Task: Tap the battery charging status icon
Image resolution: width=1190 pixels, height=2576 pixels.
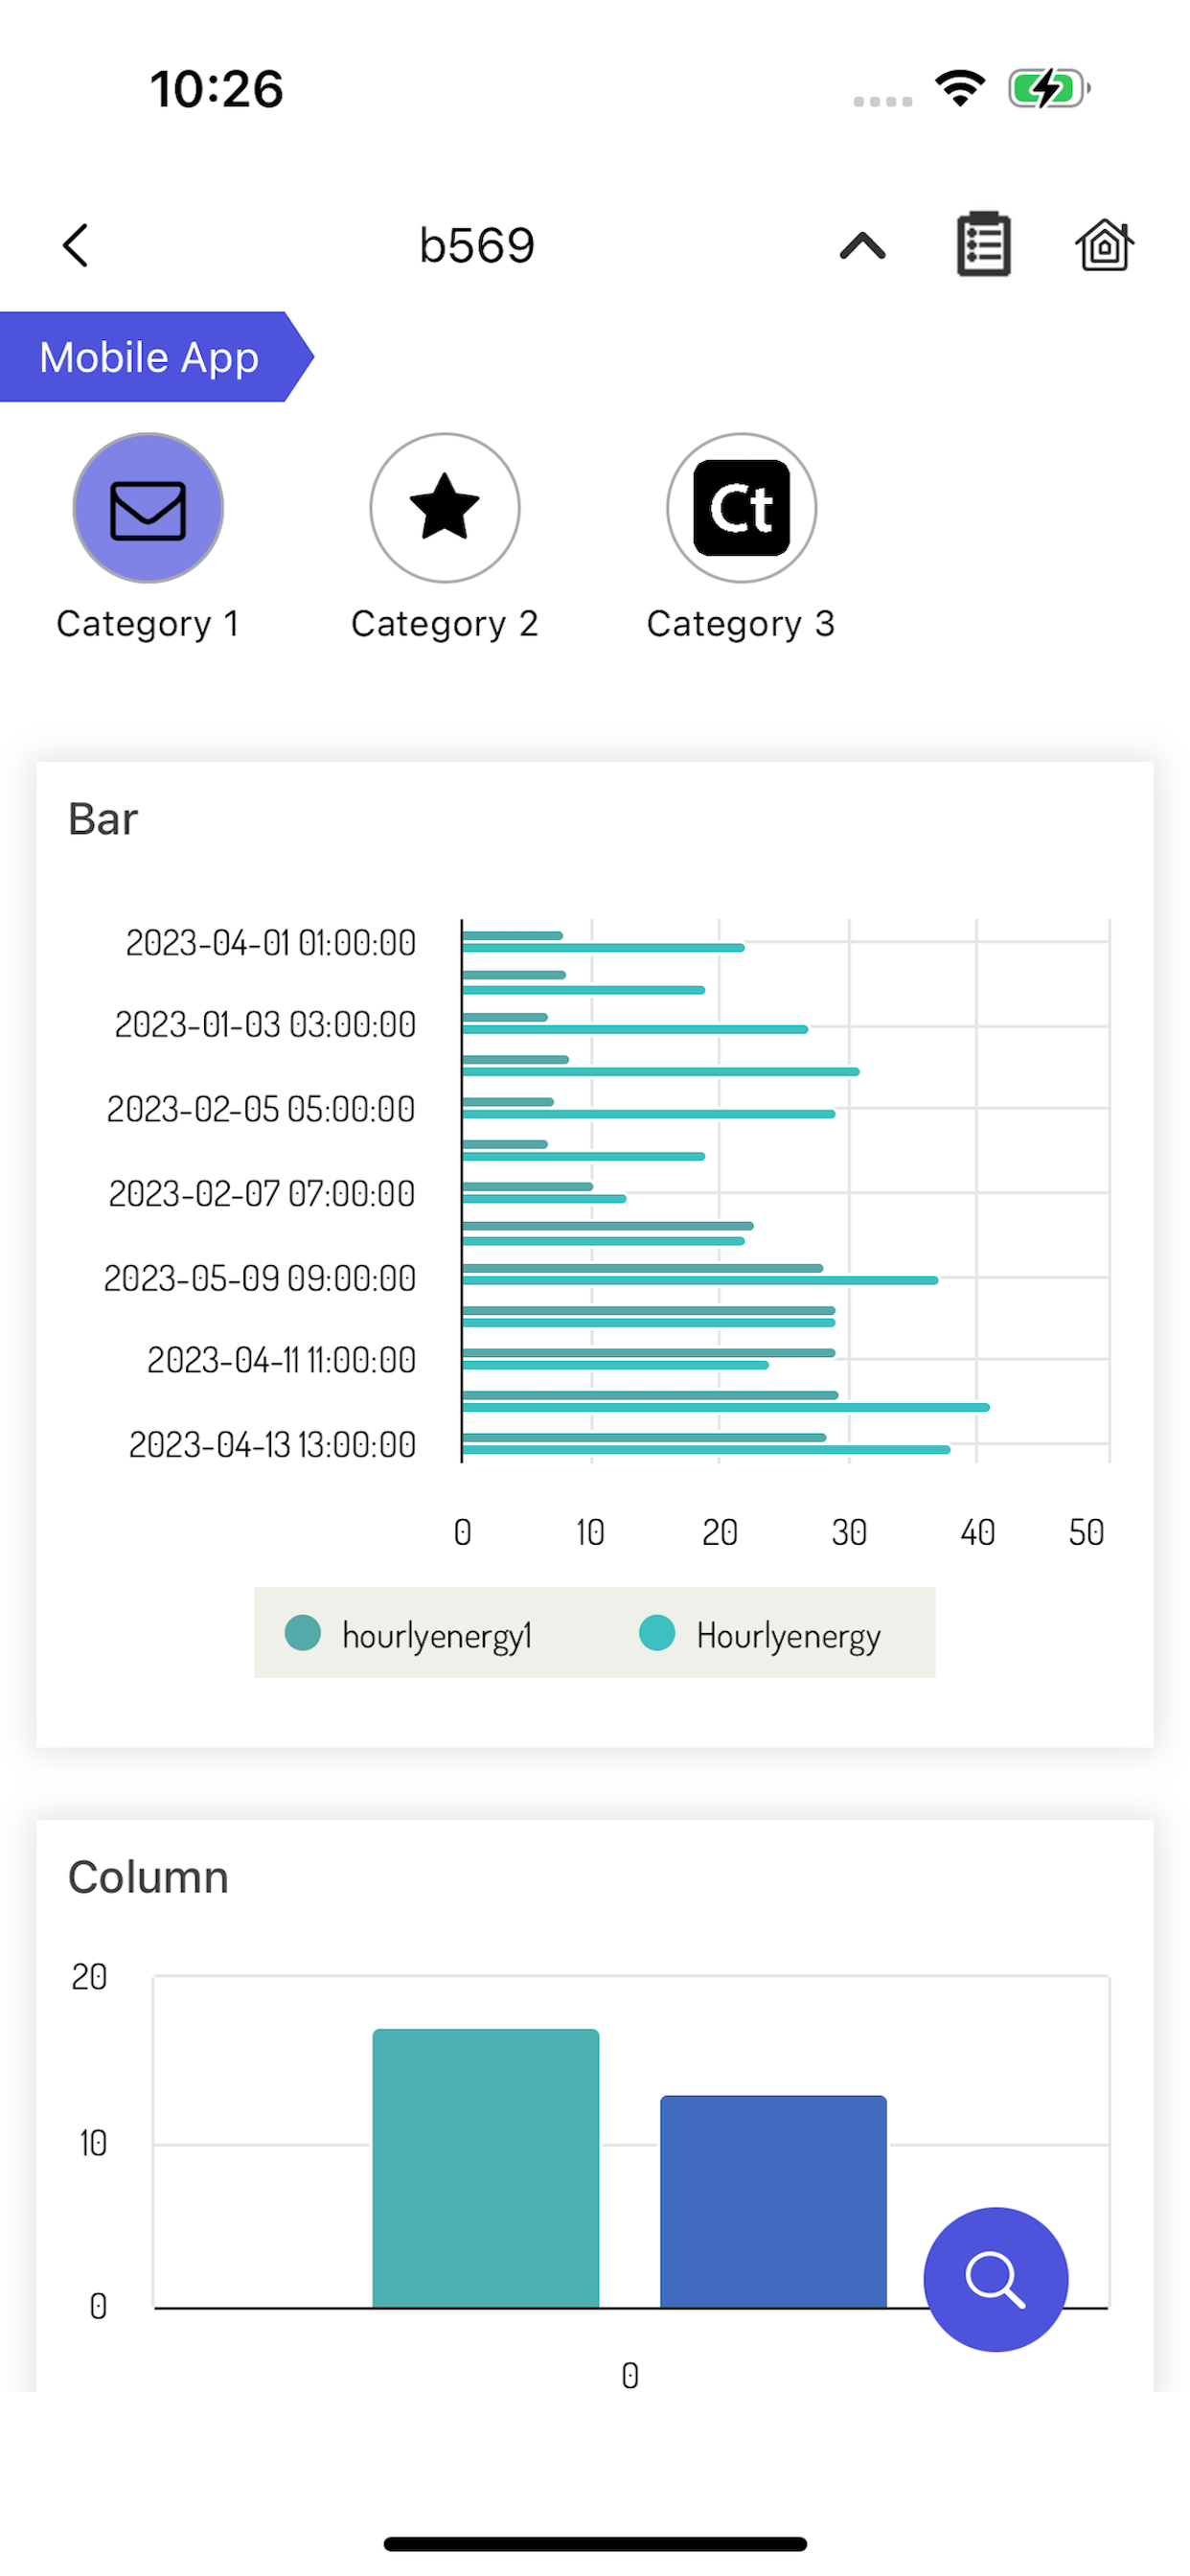Action: (x=1049, y=88)
